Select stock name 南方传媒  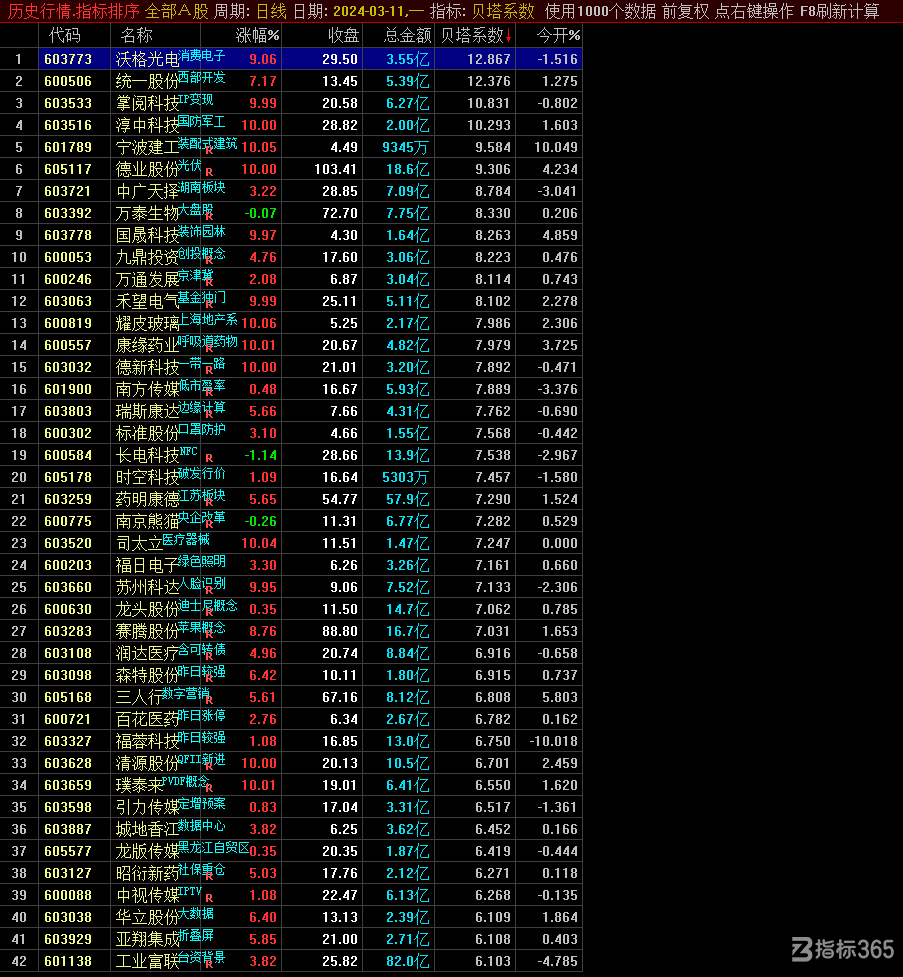pos(147,389)
